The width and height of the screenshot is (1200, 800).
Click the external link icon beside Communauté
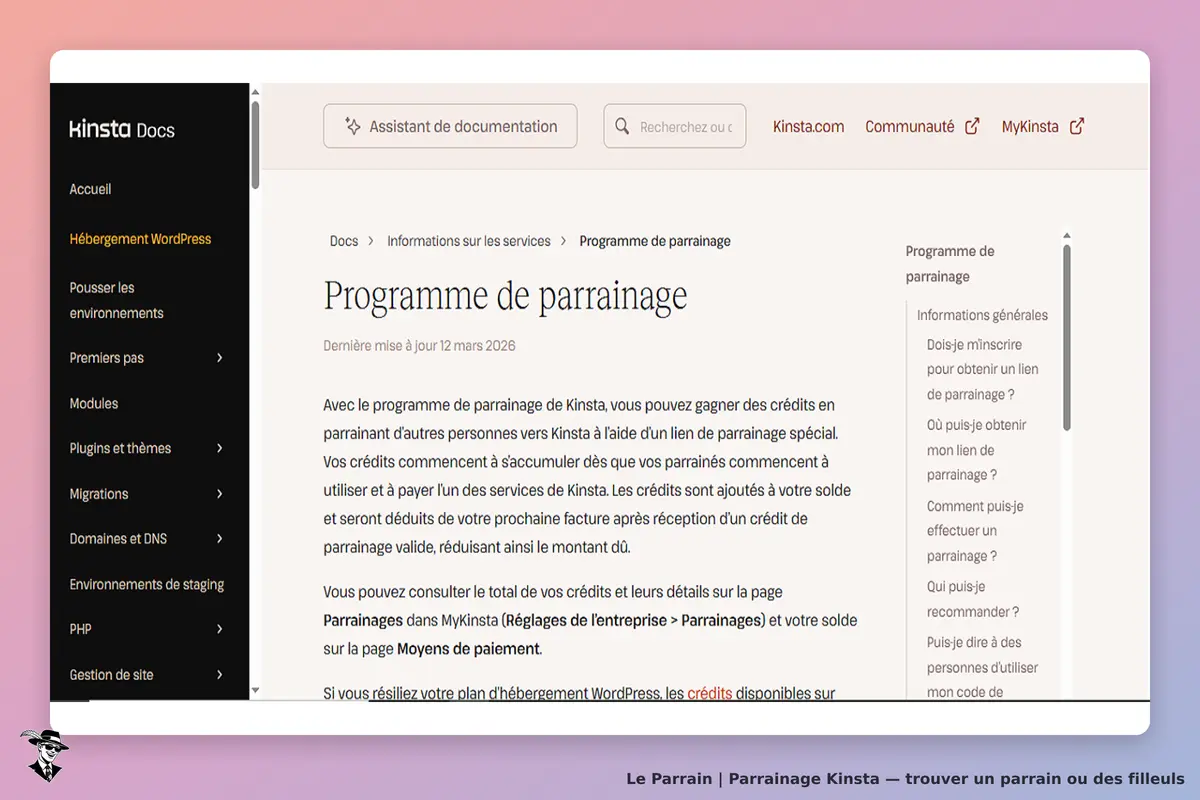tap(972, 127)
